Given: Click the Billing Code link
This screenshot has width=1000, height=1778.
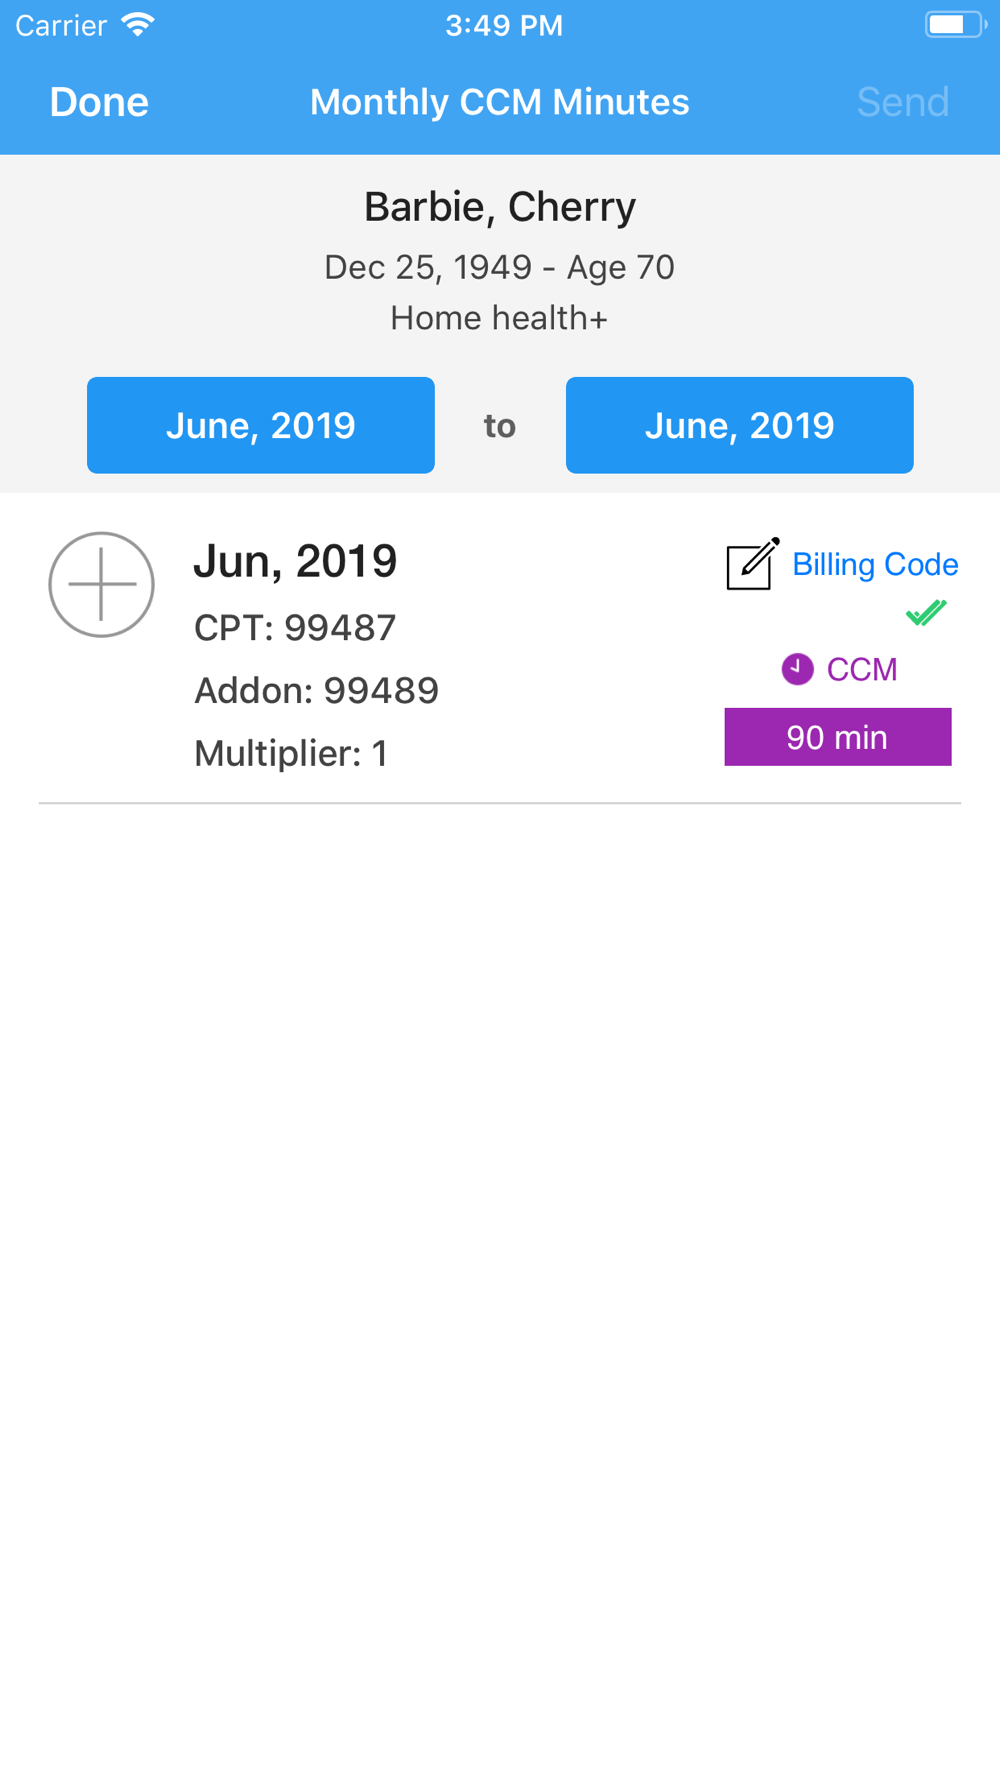Looking at the screenshot, I should point(875,564).
